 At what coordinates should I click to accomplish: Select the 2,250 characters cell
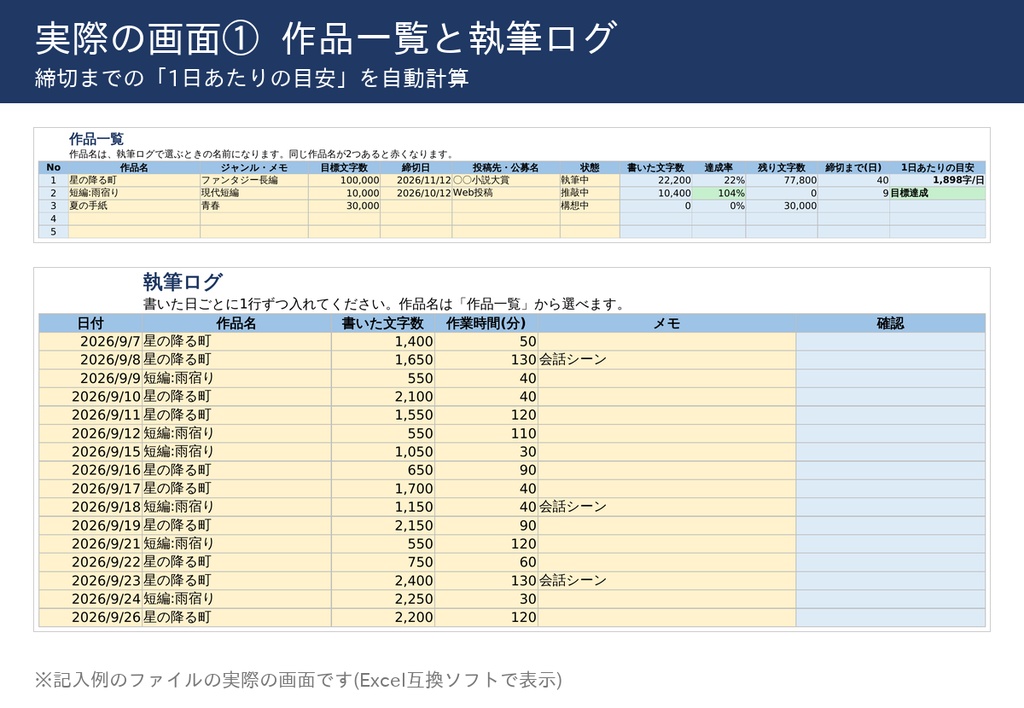click(383, 599)
